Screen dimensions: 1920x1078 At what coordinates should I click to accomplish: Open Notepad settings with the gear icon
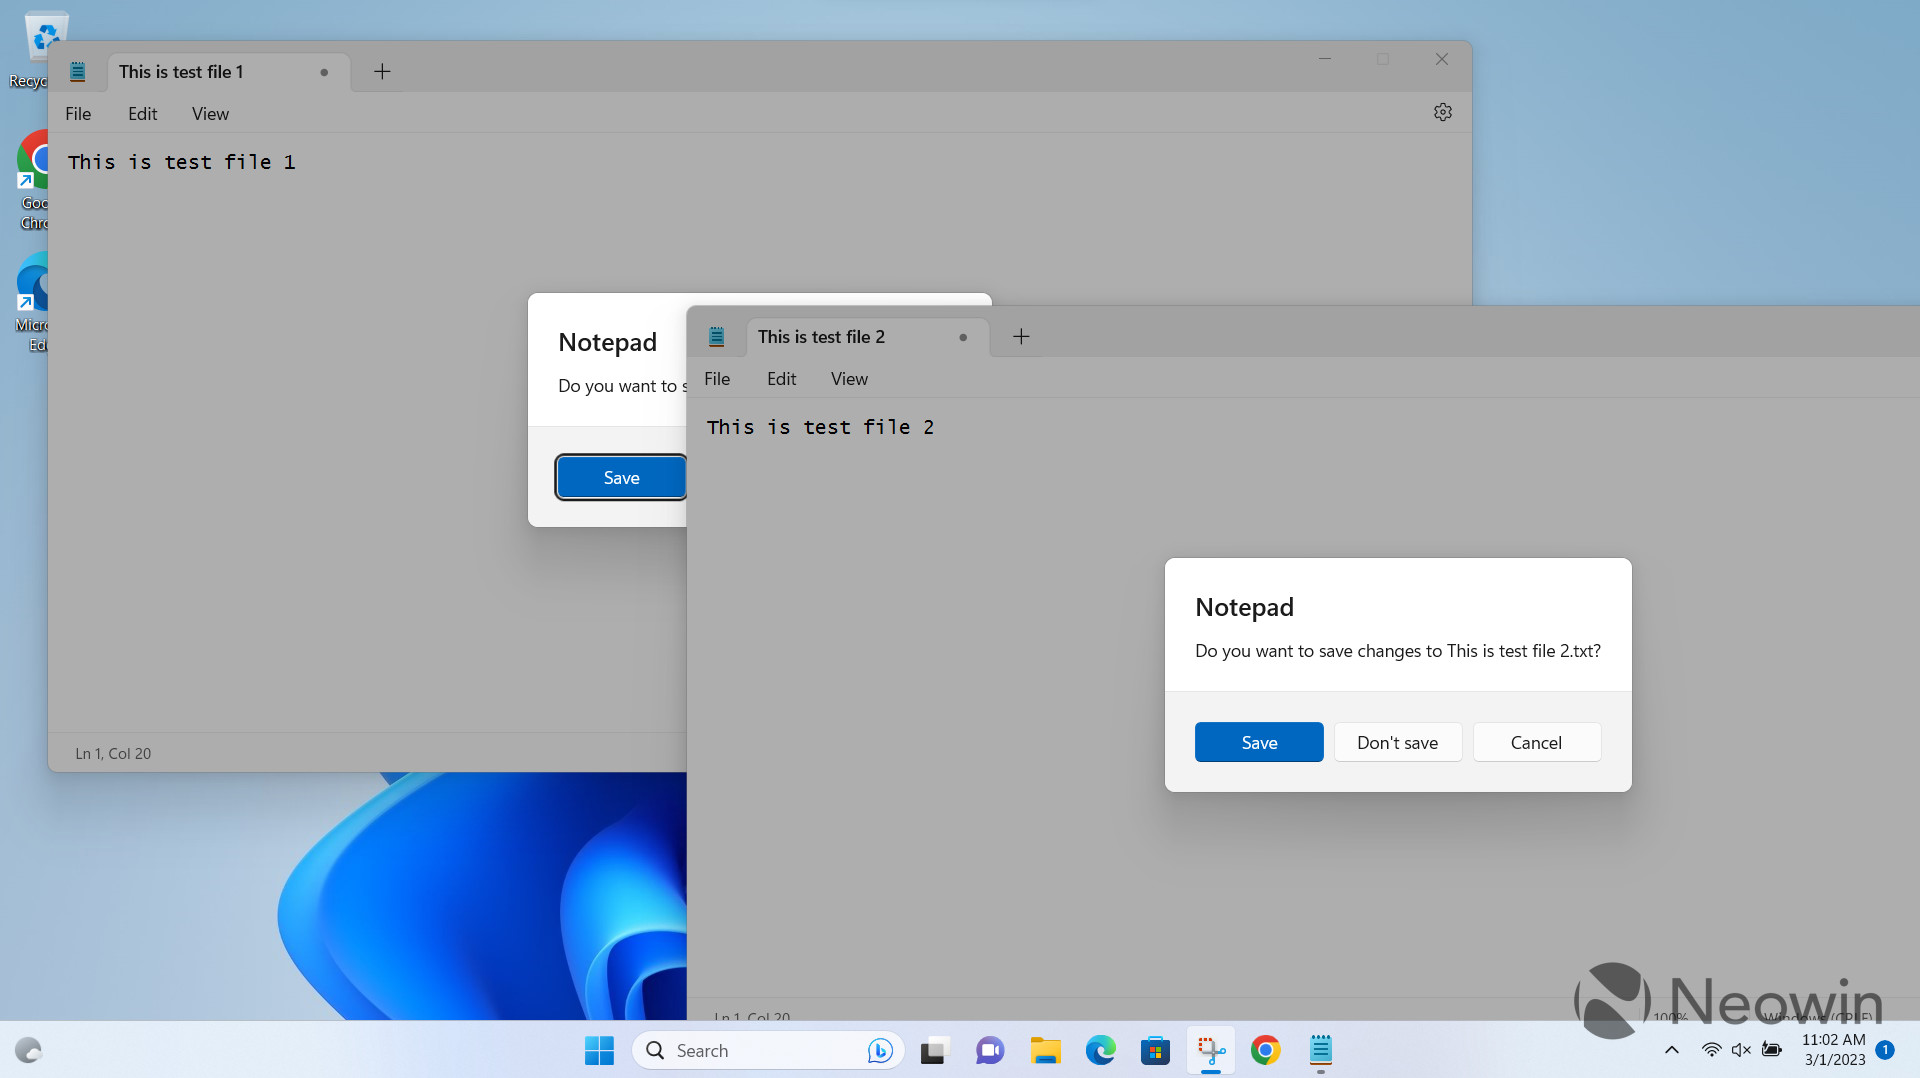pos(1442,112)
